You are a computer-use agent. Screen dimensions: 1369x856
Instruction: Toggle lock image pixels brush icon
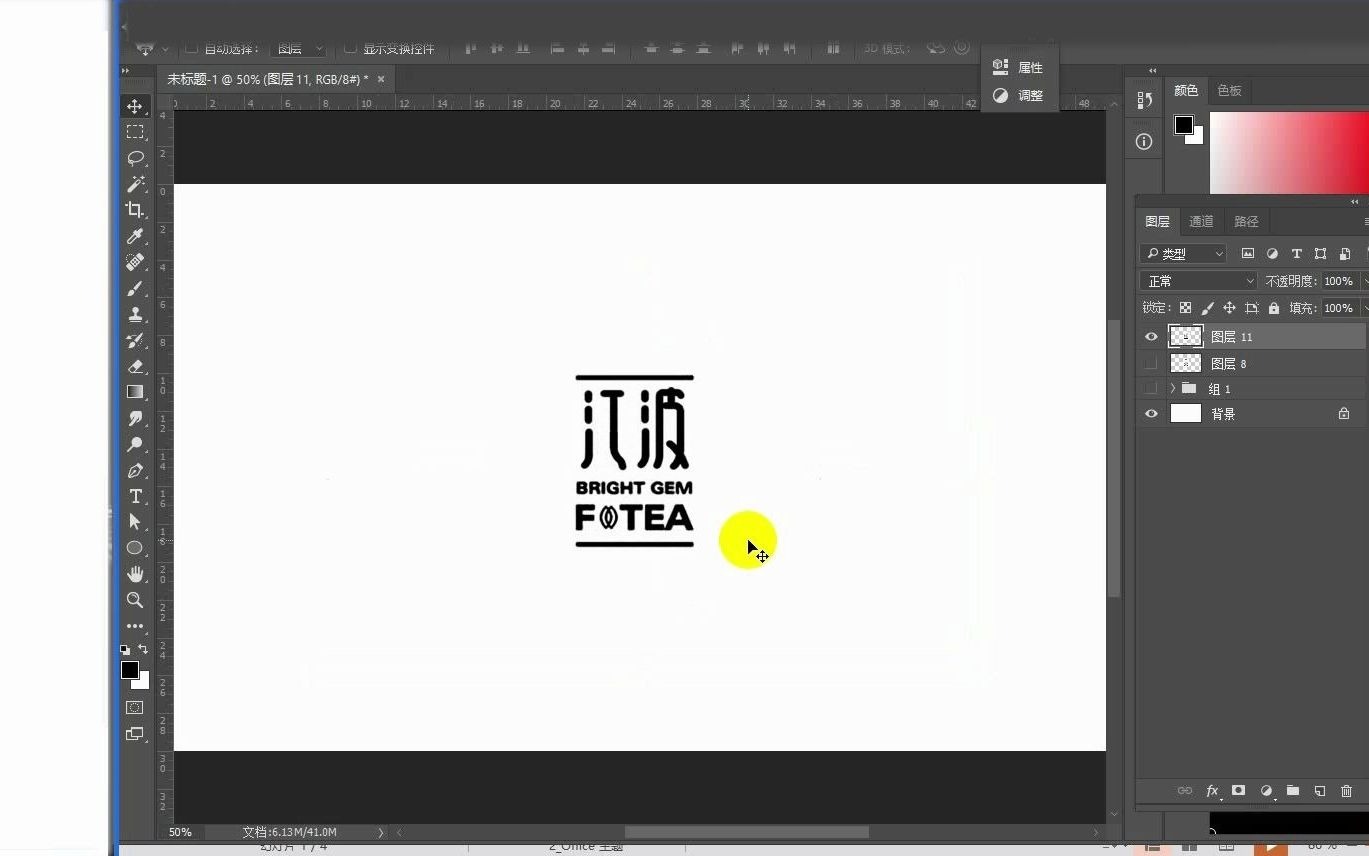(1207, 308)
